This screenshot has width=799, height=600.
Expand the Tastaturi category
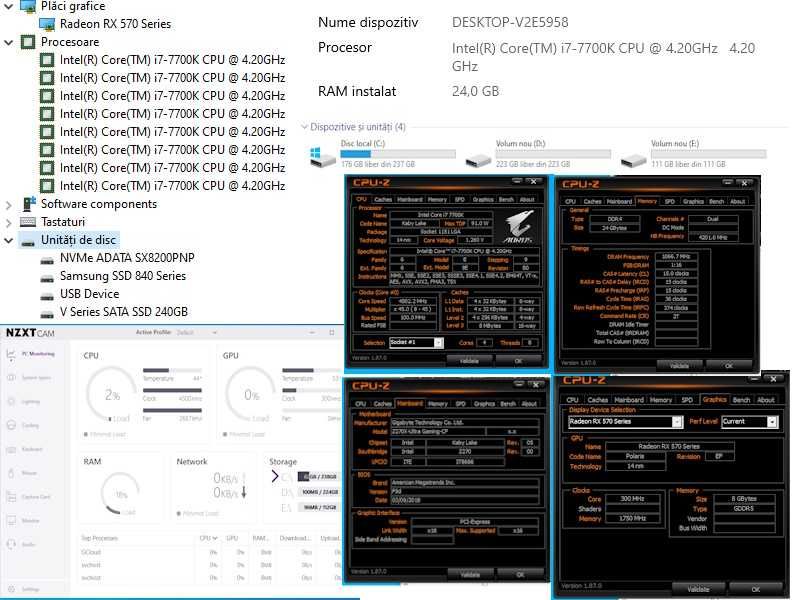pos(9,222)
